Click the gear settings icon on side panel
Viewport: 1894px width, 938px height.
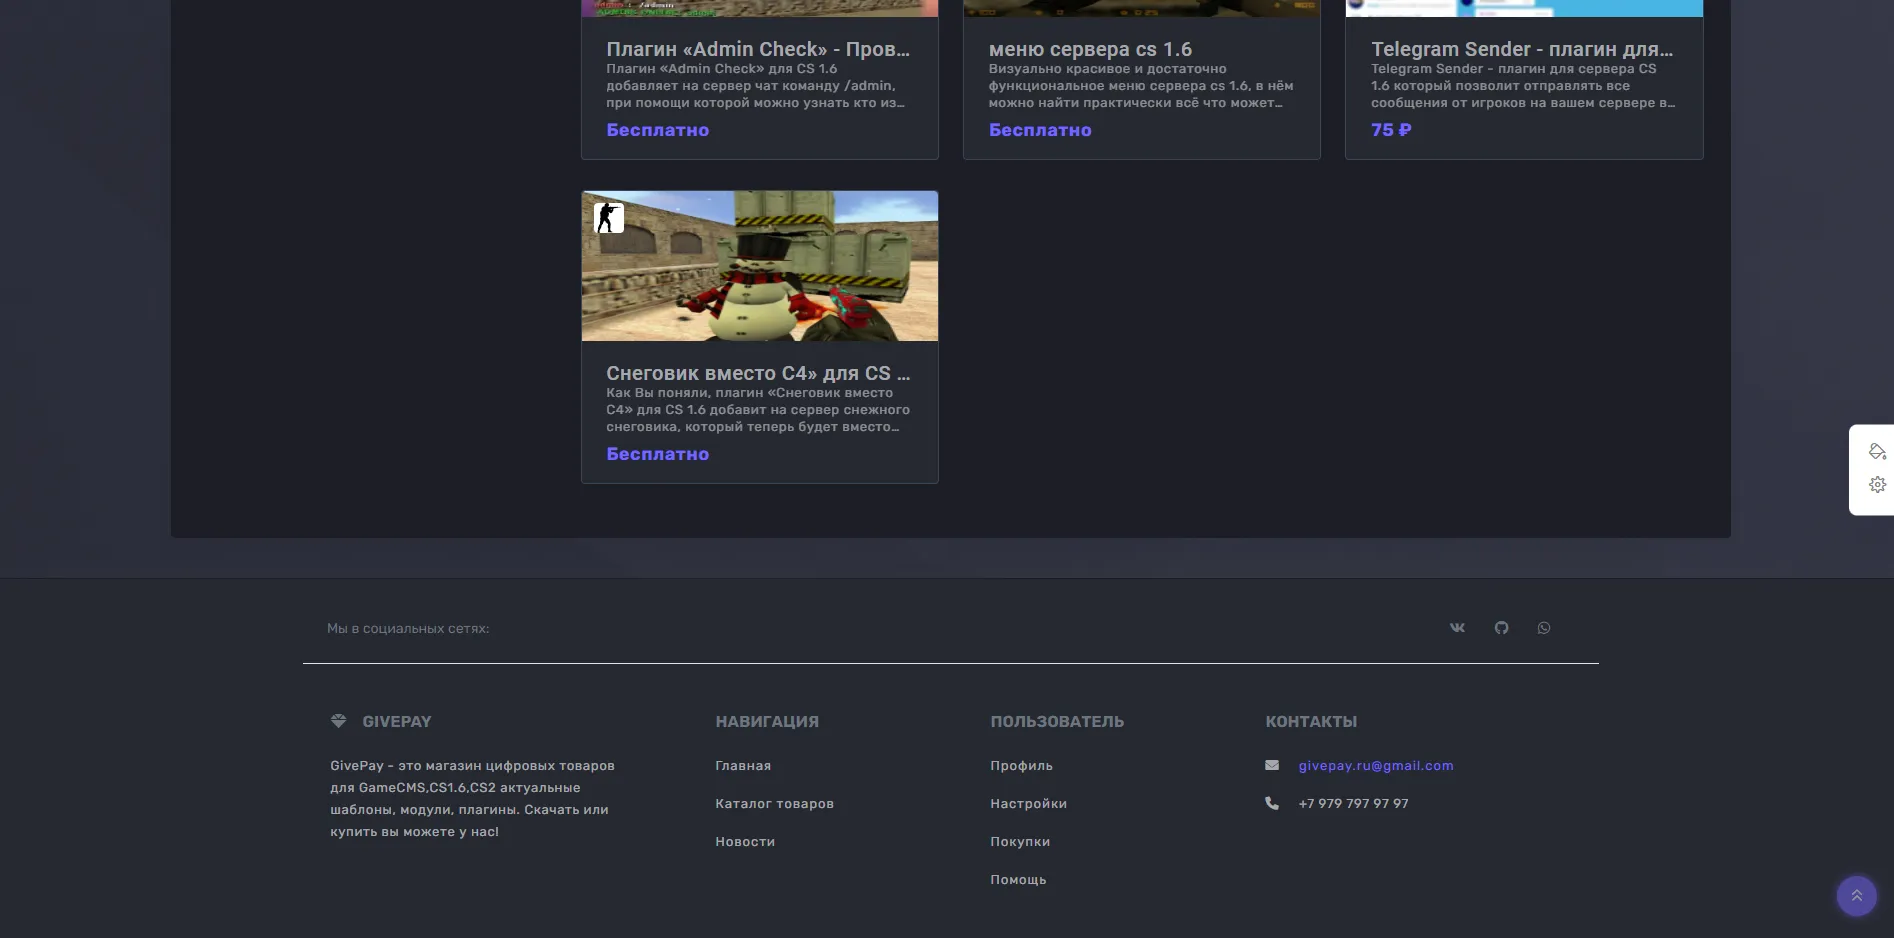1877,485
